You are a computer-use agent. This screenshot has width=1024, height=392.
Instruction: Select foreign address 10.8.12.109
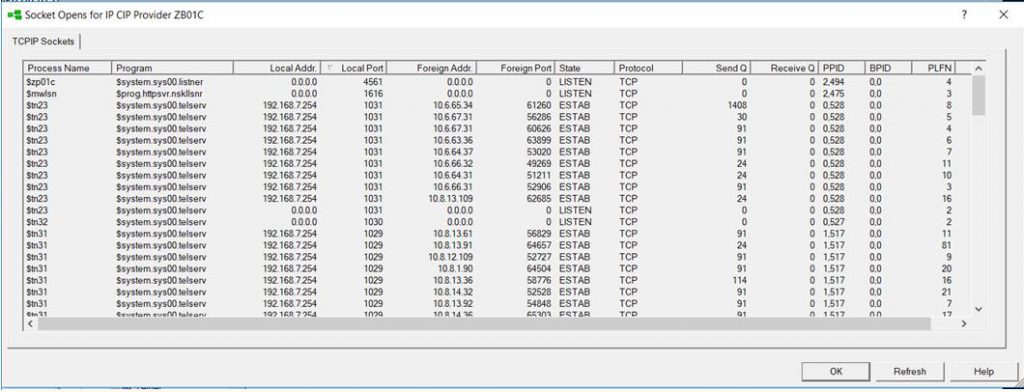[x=451, y=257]
